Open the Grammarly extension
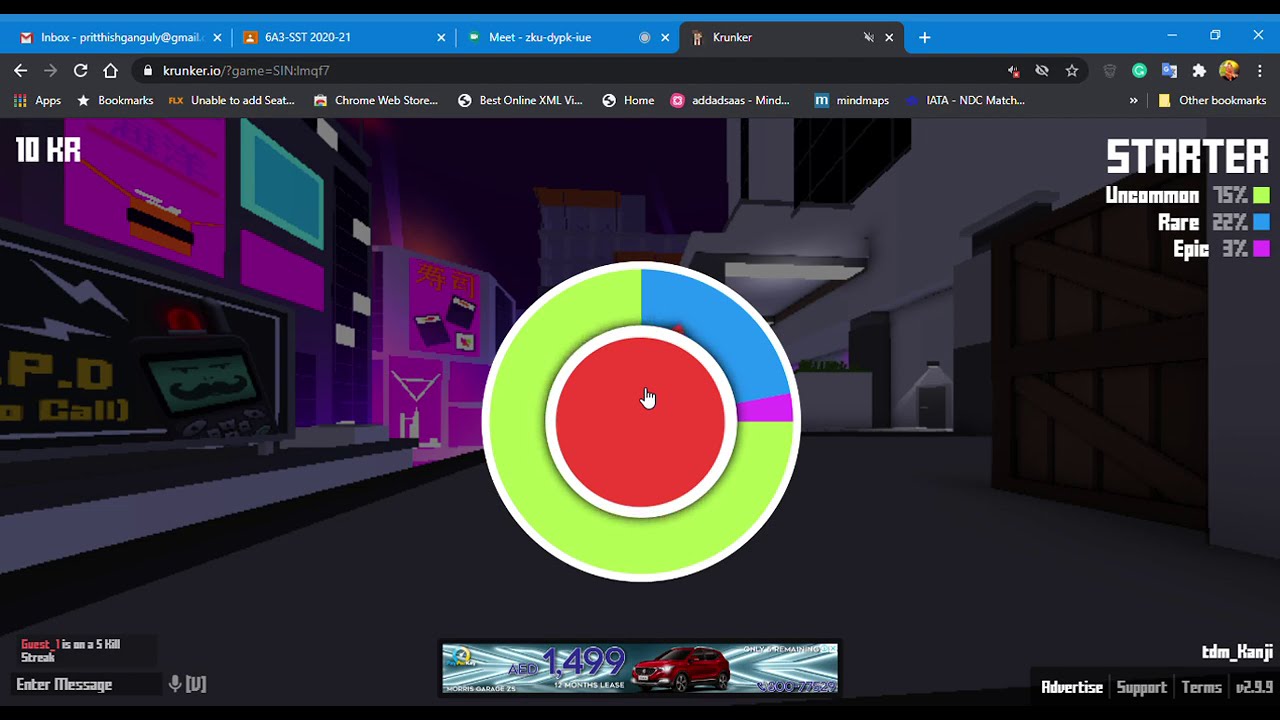 coord(1139,71)
